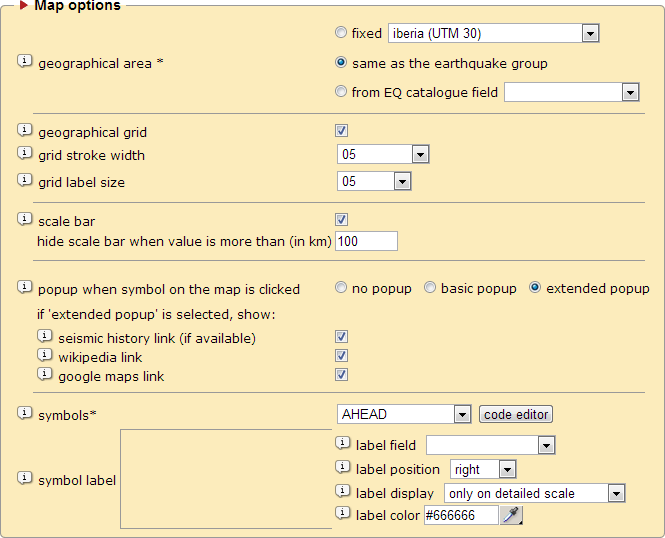This screenshot has width=665, height=538.
Task: Click the code editor button
Action: point(516,414)
